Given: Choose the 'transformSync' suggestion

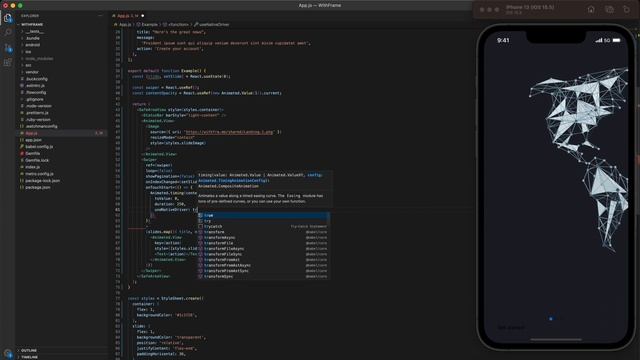Looking at the screenshot, I should [262, 276].
